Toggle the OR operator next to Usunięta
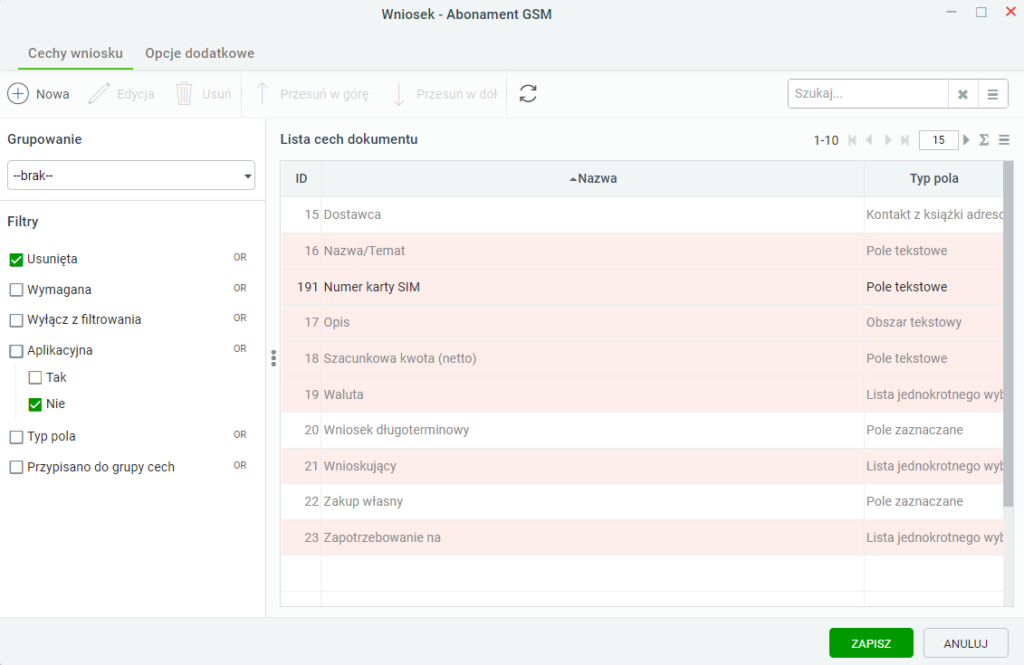 point(240,257)
